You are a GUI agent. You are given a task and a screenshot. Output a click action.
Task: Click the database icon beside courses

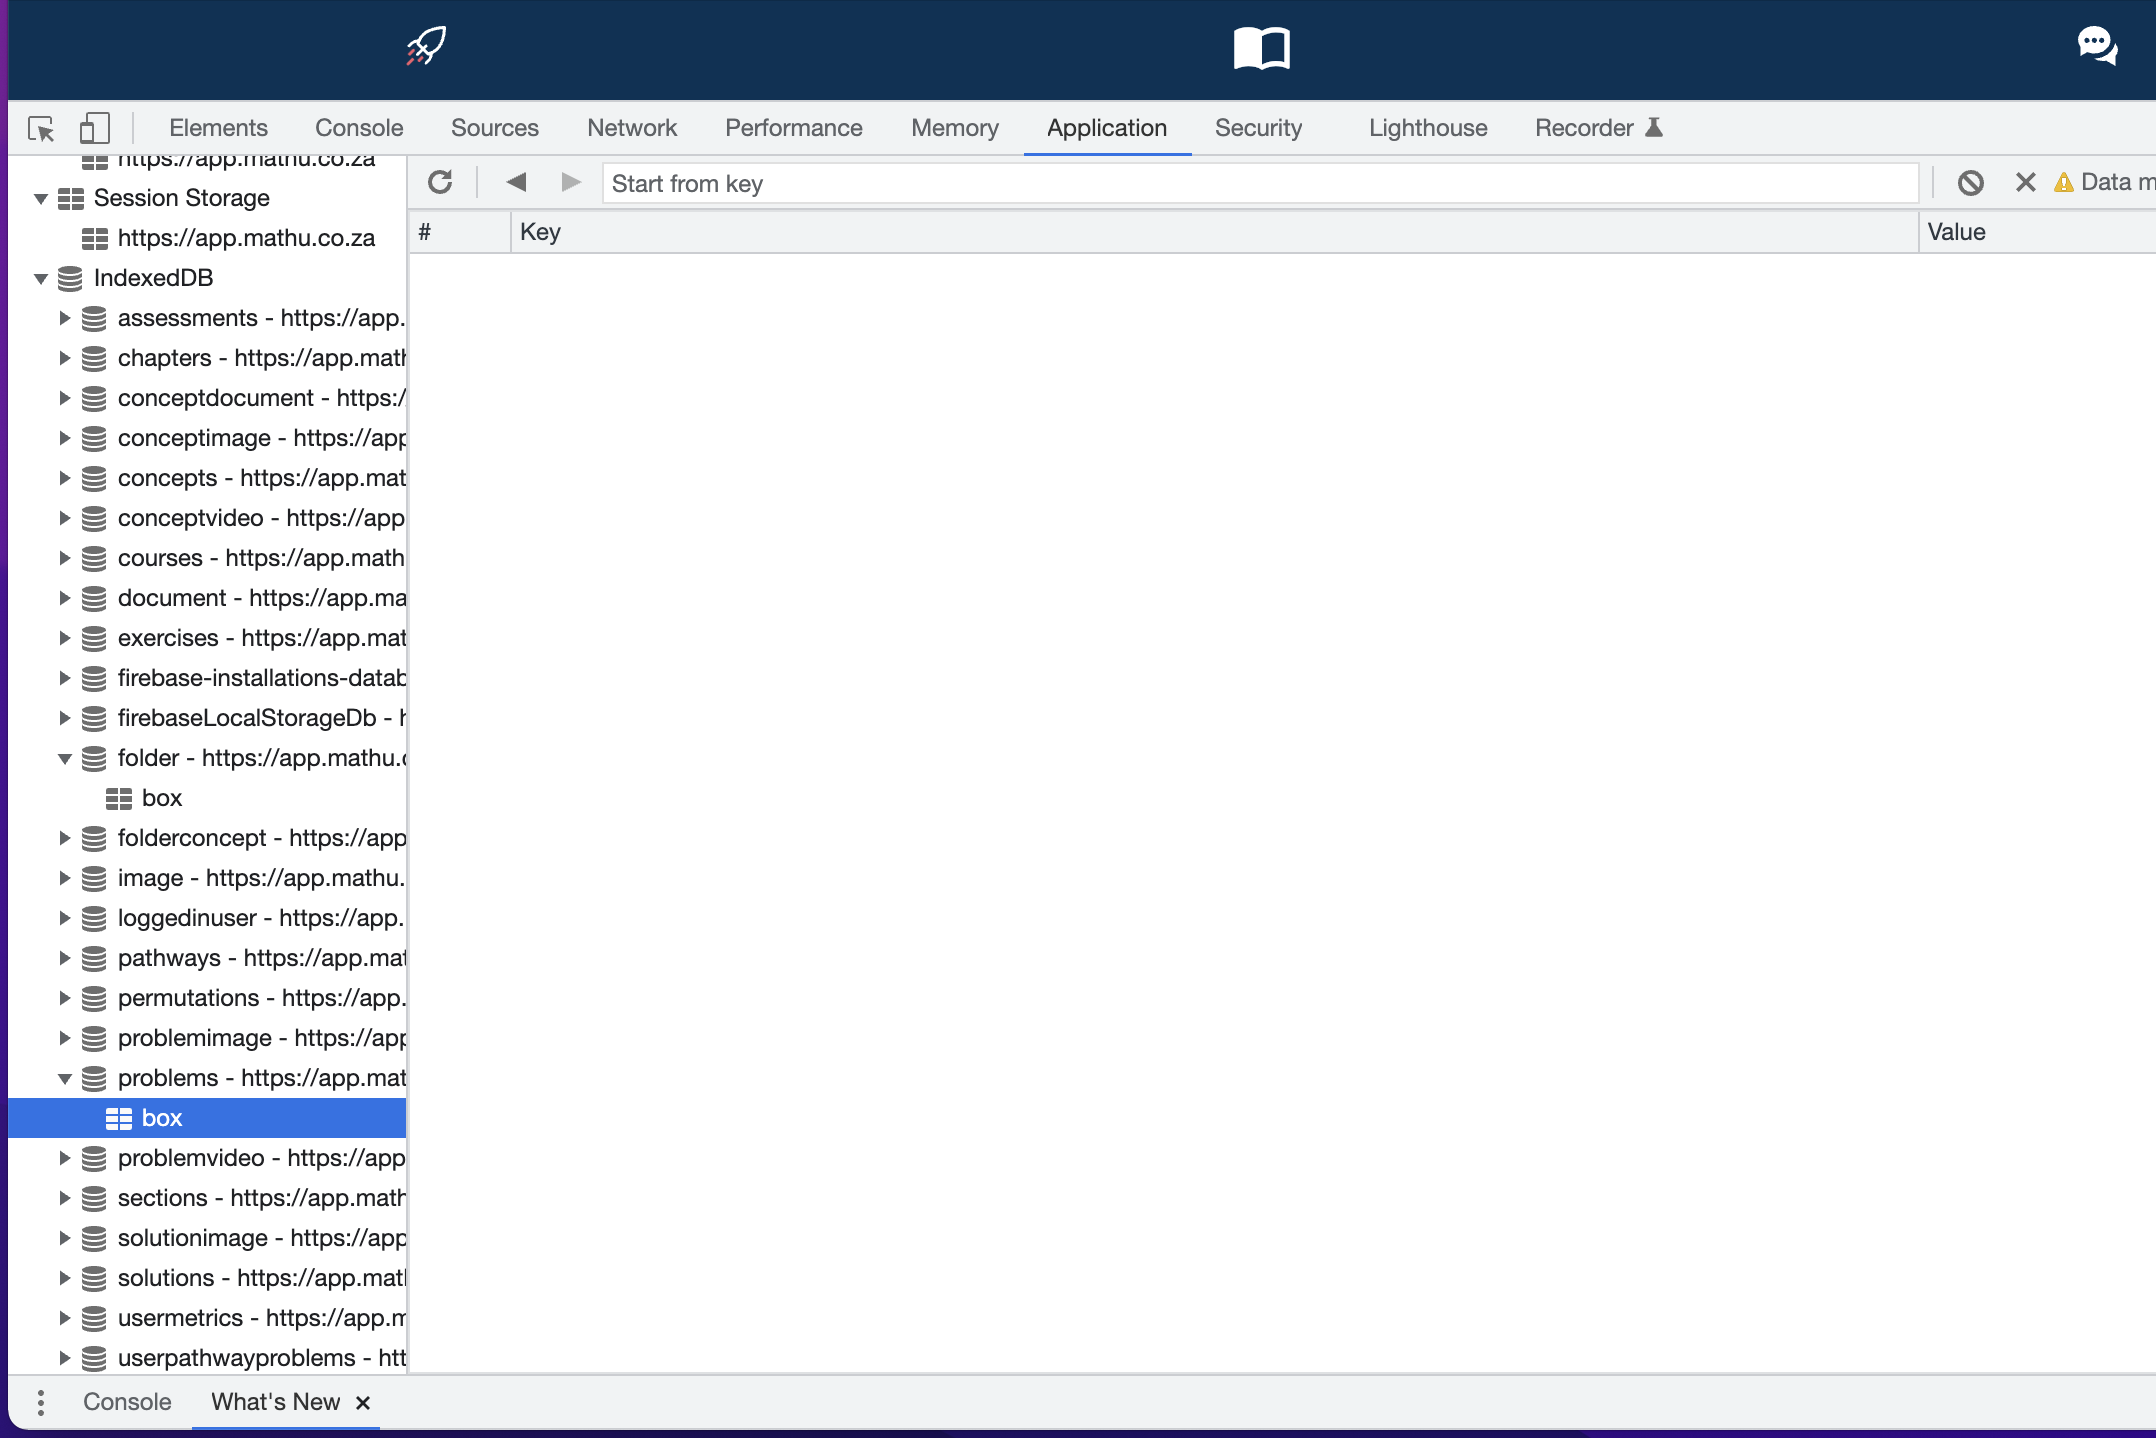pos(94,558)
